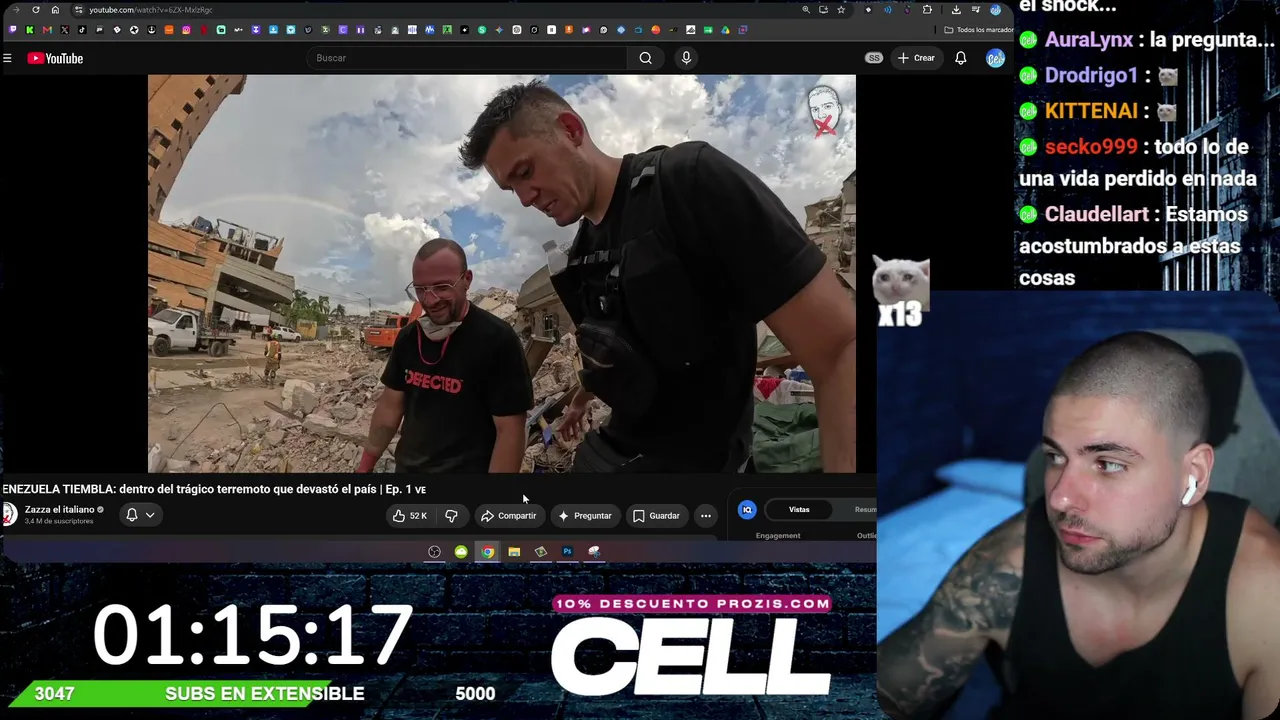This screenshot has width=1280, height=720.
Task: Dislike the video
Action: click(451, 516)
